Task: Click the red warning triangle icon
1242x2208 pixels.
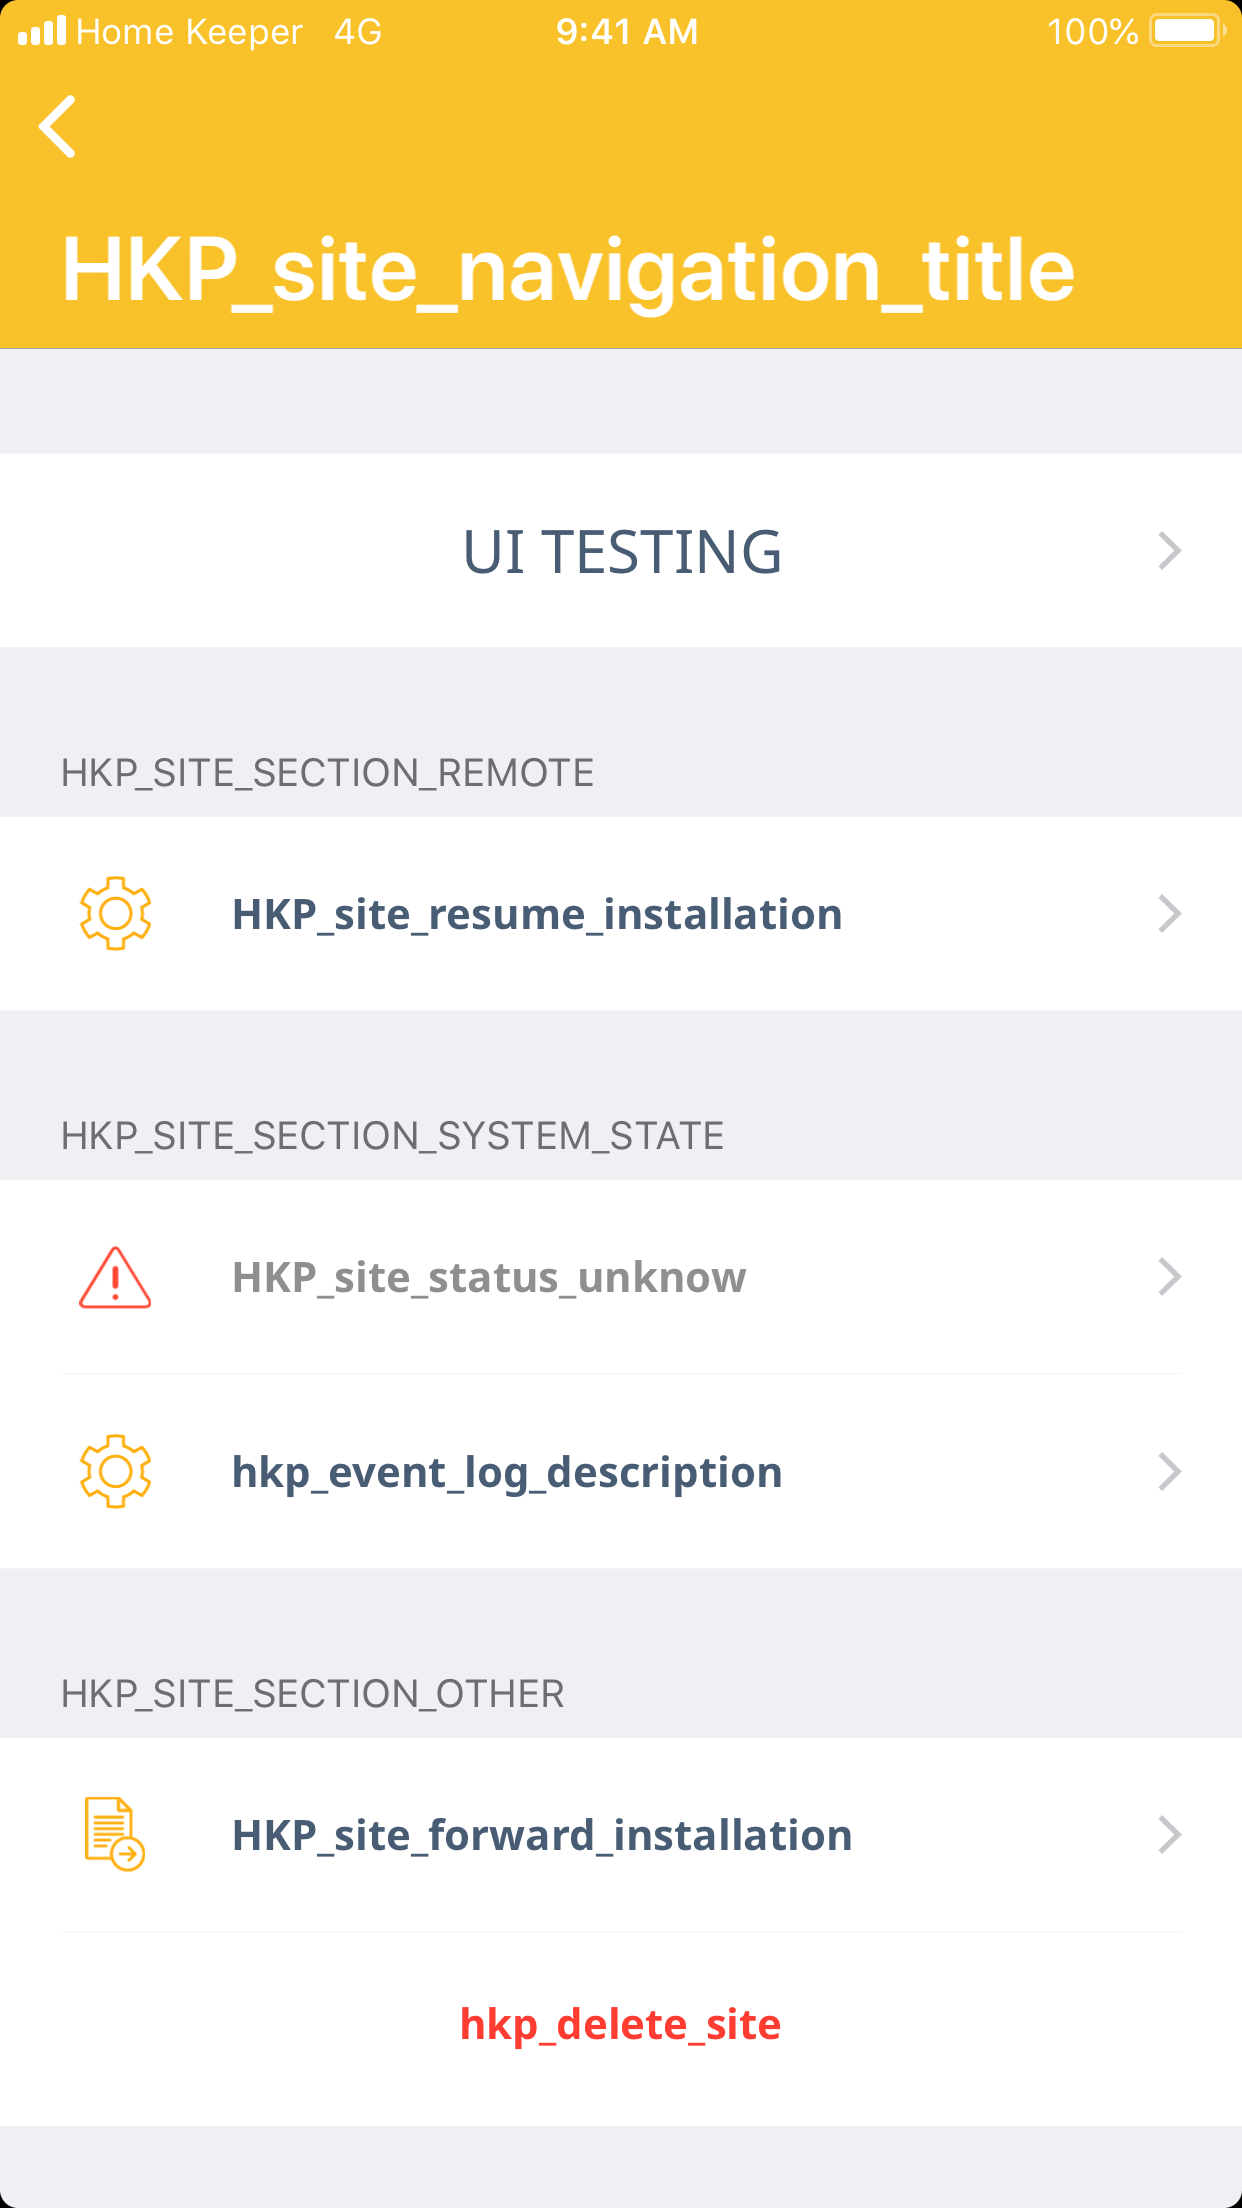Action: [x=115, y=1277]
